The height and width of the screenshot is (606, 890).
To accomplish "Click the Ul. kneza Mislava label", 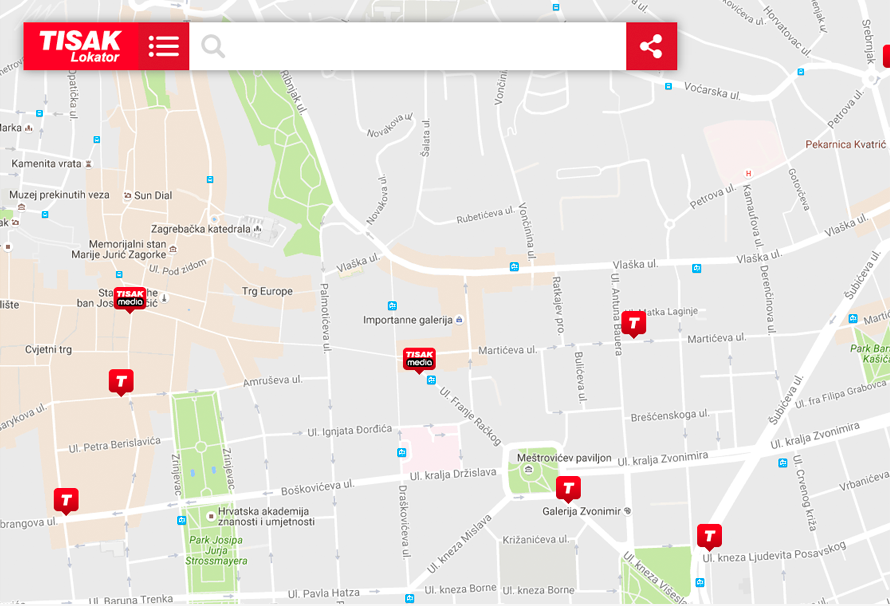I will [459, 544].
